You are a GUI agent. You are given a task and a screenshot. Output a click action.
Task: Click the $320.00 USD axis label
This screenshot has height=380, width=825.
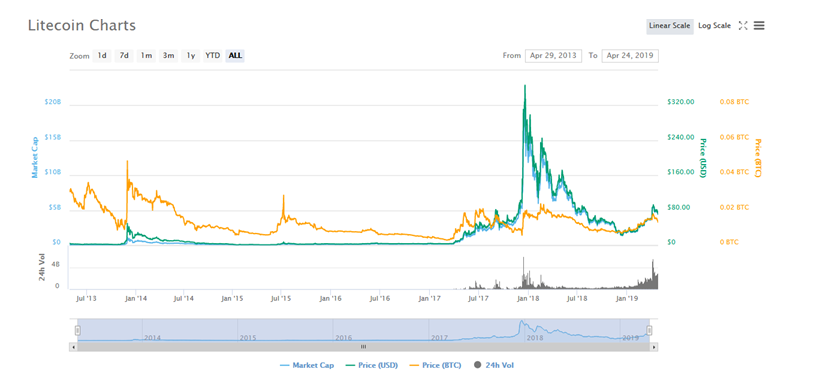[x=681, y=102]
